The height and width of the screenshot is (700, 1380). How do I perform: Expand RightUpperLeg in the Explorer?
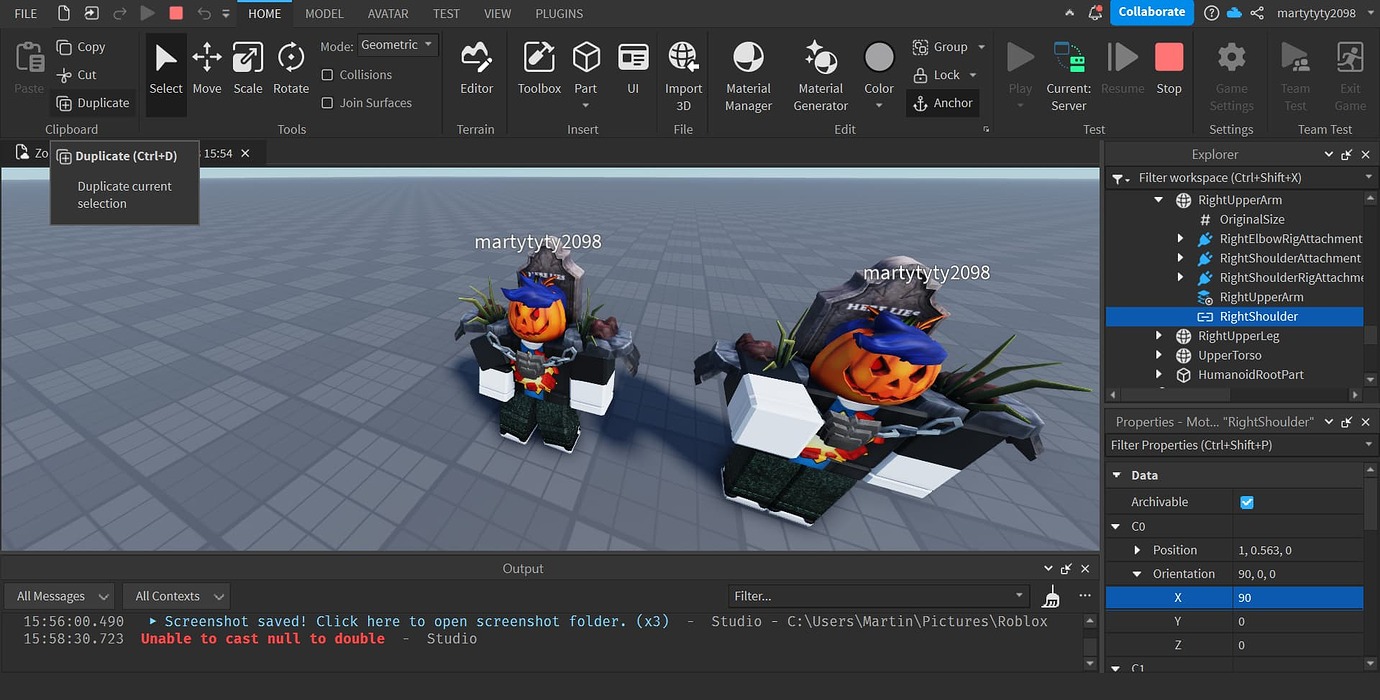(x=1158, y=335)
